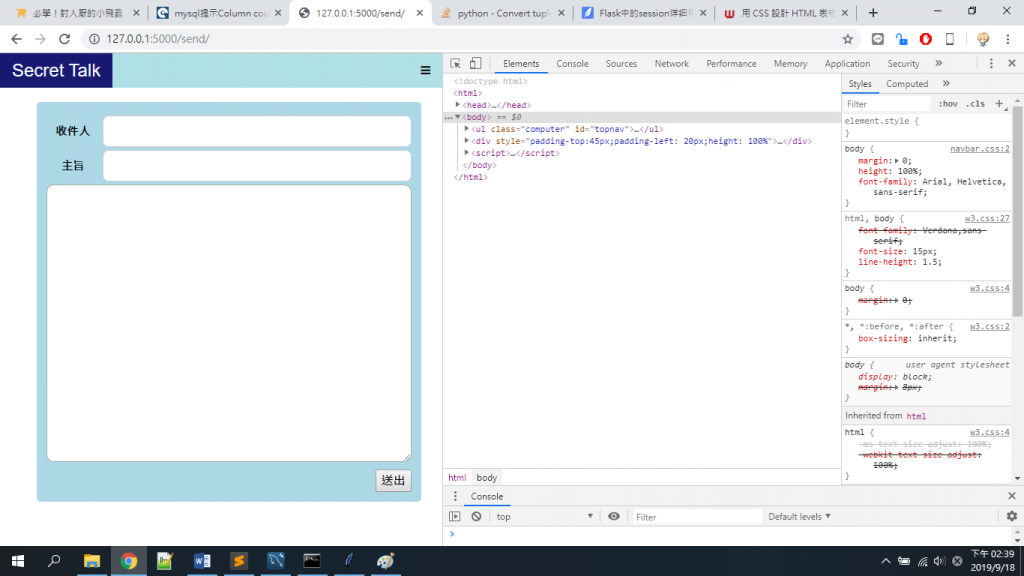
Task: Switch to the python - Convert tuple browser tab
Action: tap(503, 13)
